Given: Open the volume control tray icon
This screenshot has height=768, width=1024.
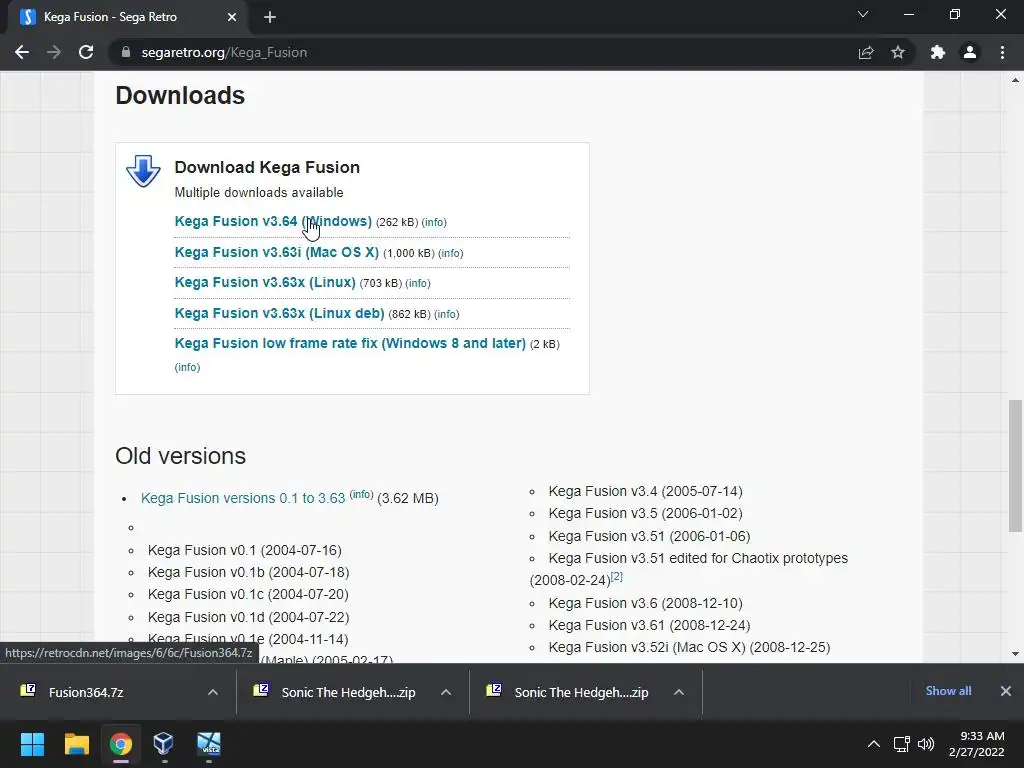Looking at the screenshot, I should point(926,744).
